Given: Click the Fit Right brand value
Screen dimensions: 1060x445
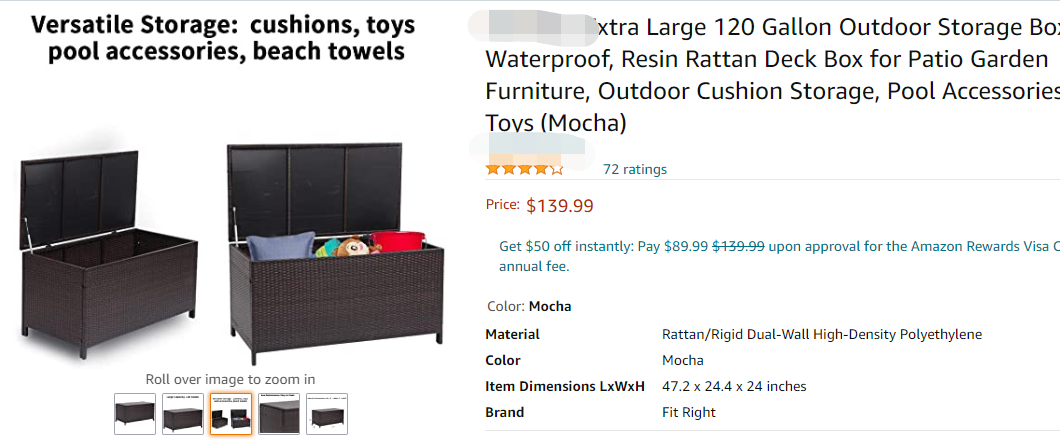Looking at the screenshot, I should pyautogui.click(x=689, y=412).
